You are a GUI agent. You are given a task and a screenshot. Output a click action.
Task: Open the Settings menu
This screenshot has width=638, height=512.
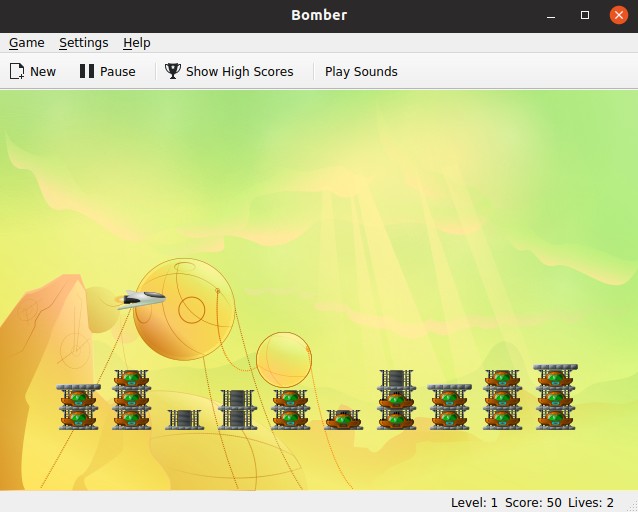point(83,43)
